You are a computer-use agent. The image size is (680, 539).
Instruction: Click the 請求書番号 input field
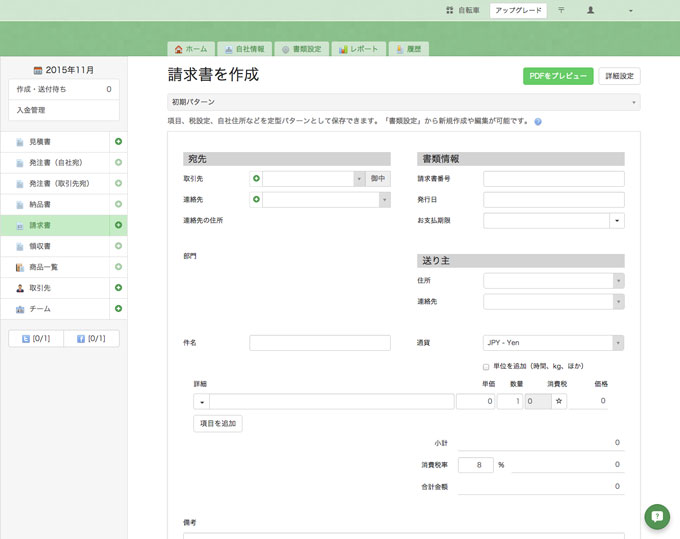pyautogui.click(x=554, y=179)
